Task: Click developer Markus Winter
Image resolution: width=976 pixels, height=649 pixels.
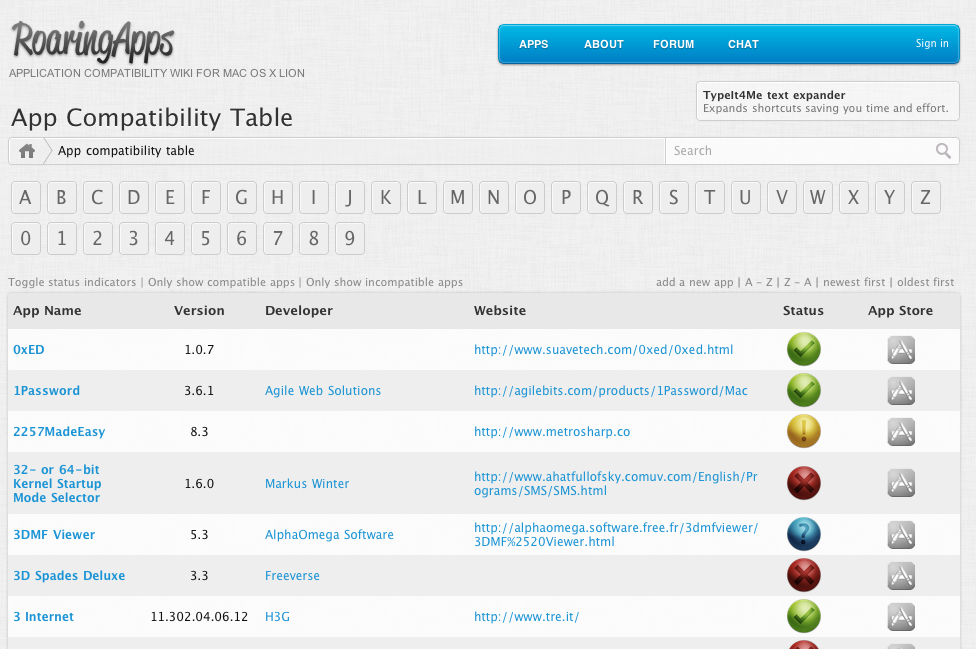Action: tap(307, 483)
